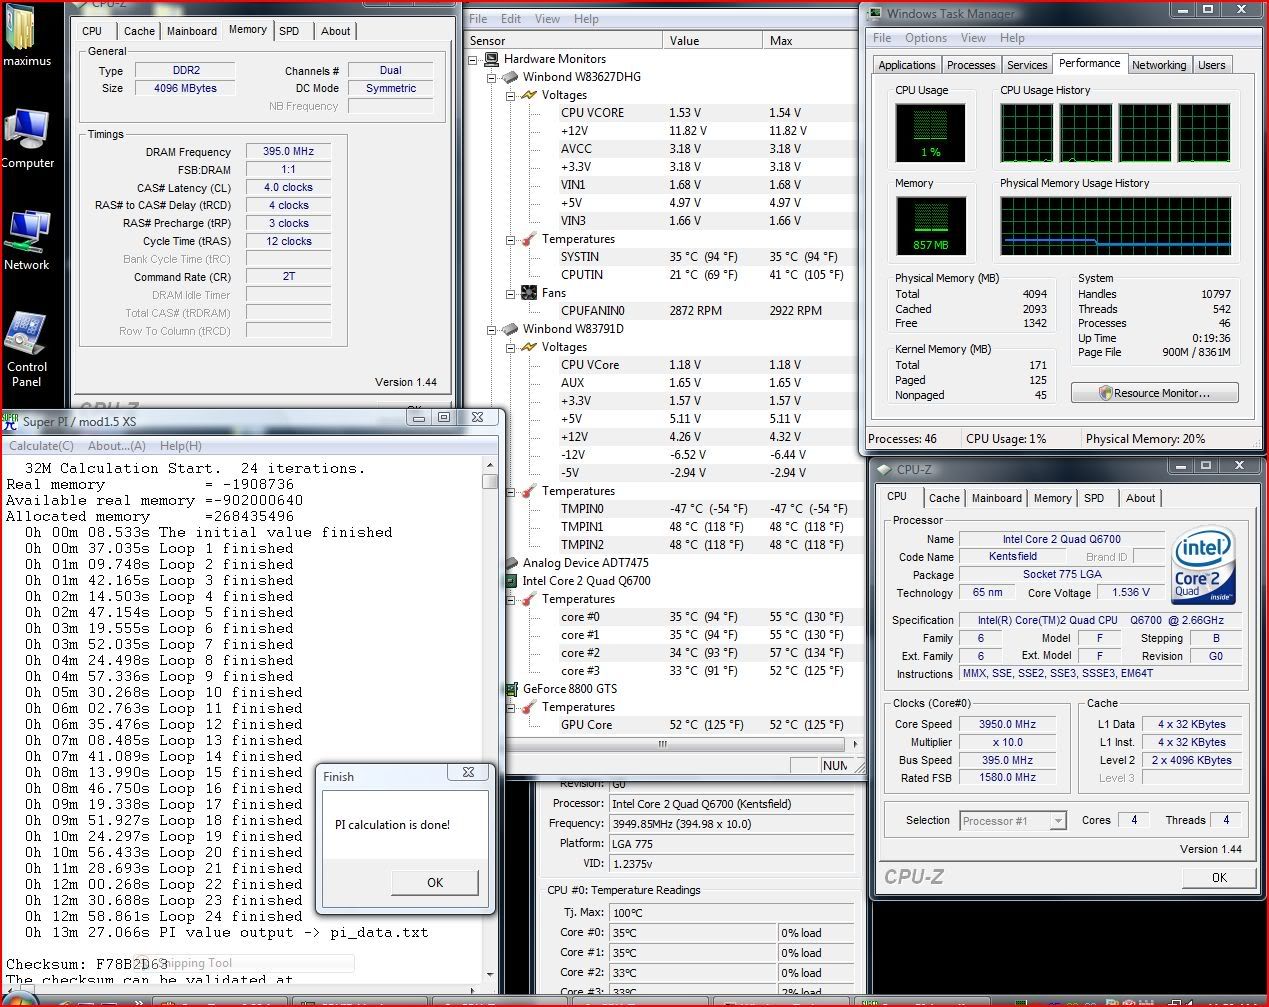Click the title bar icon of the CPU-Z processor window
This screenshot has width=1269, height=1007.
coord(883,469)
